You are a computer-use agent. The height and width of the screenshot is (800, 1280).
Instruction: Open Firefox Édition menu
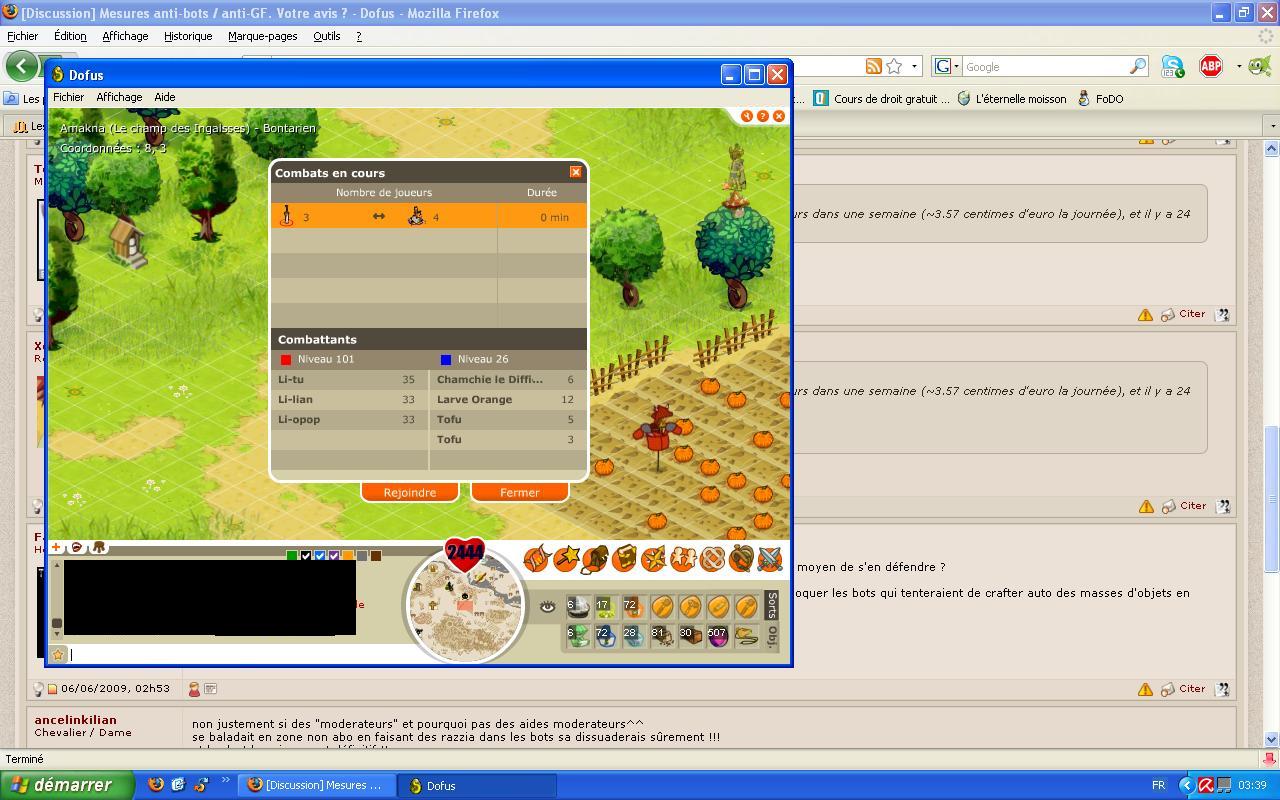pyautogui.click(x=70, y=36)
